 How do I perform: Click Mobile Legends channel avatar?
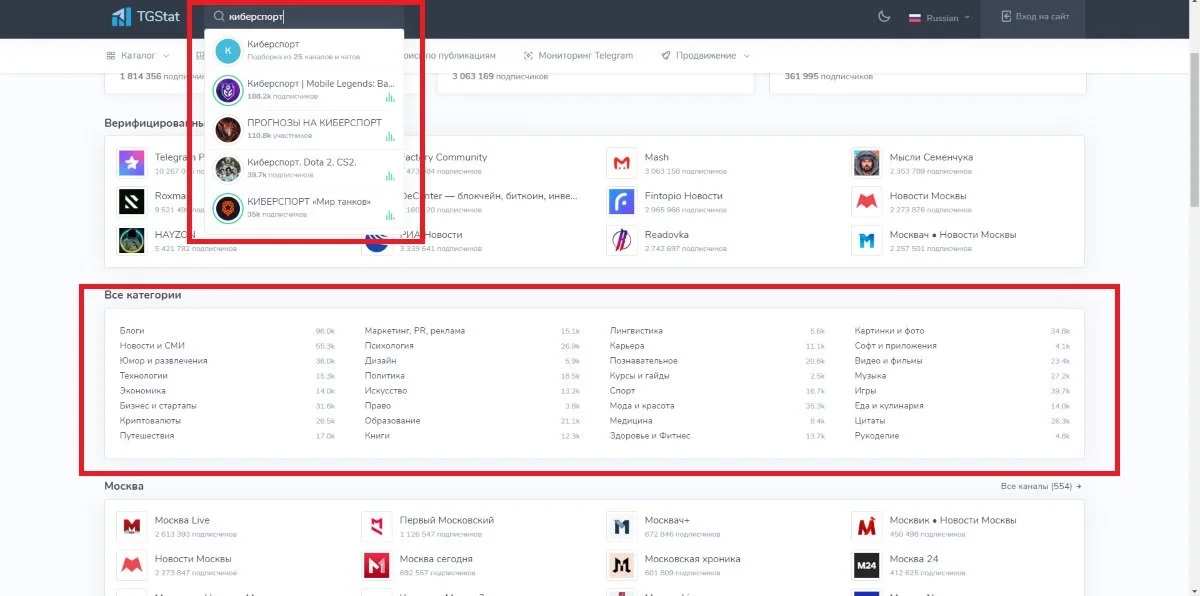(x=228, y=90)
